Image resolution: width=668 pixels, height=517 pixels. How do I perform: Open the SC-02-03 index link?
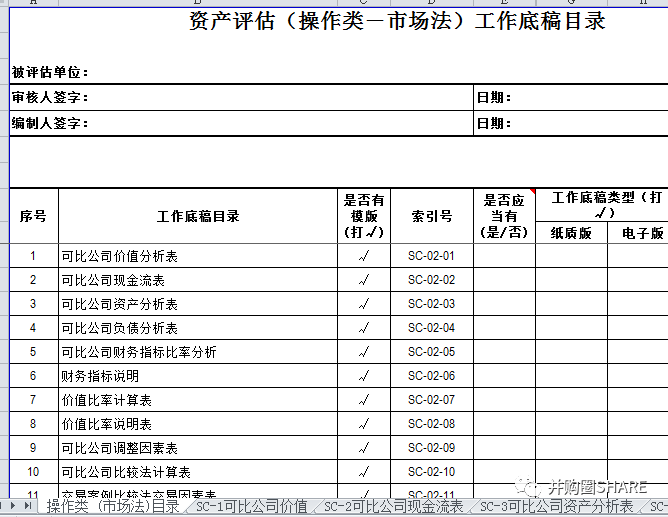point(431,304)
